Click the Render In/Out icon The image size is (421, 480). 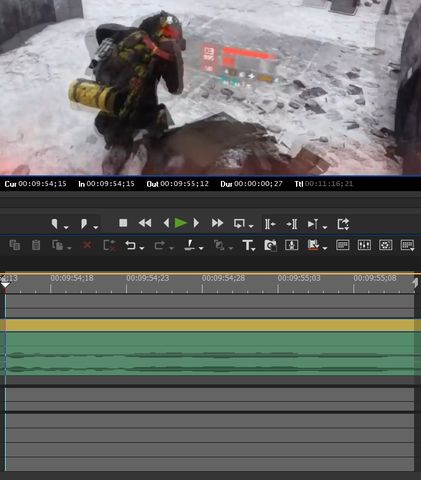pyautogui.click(x=313, y=245)
